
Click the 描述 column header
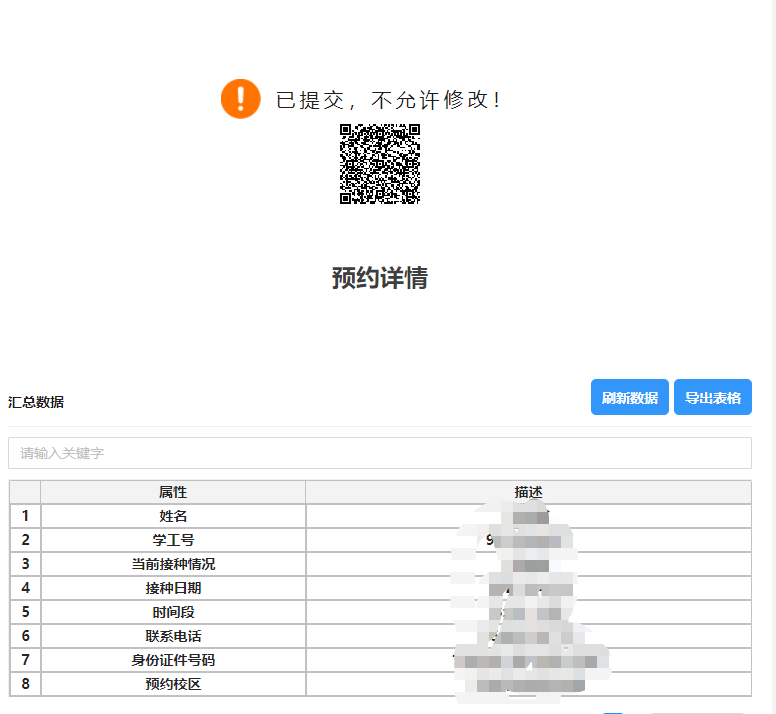(528, 492)
